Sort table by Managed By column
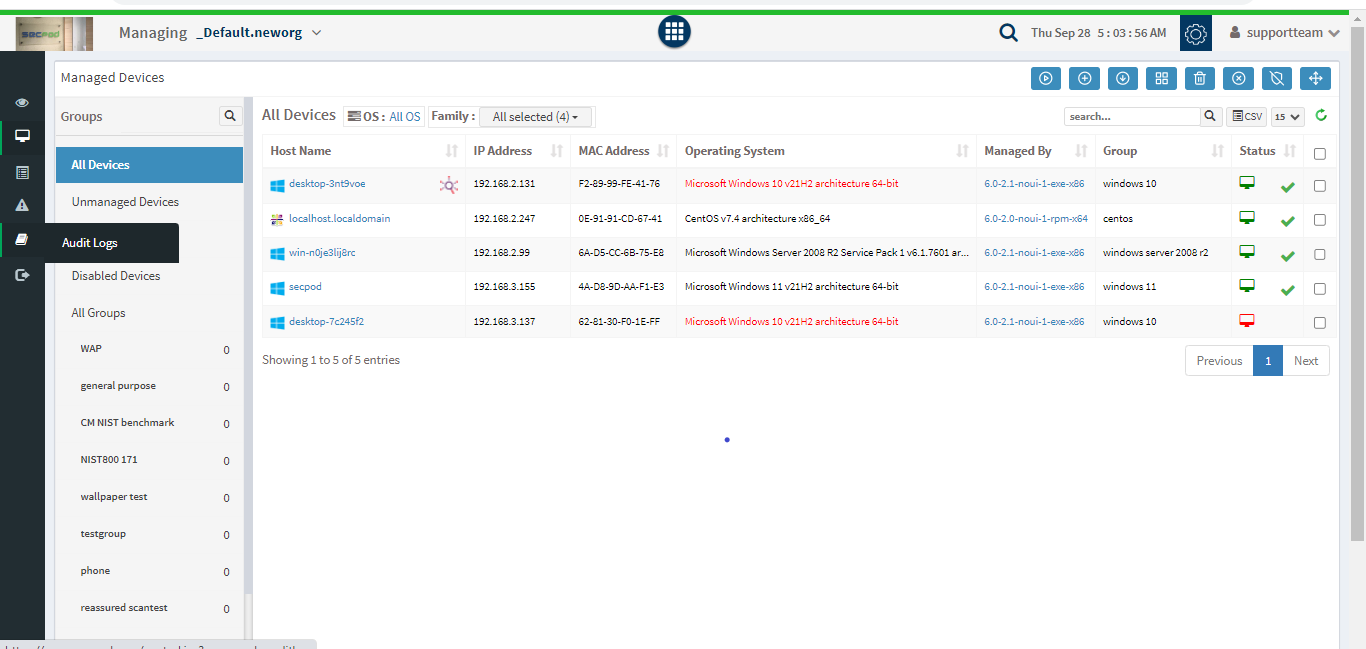The width and height of the screenshot is (1366, 649). click(x=1035, y=151)
